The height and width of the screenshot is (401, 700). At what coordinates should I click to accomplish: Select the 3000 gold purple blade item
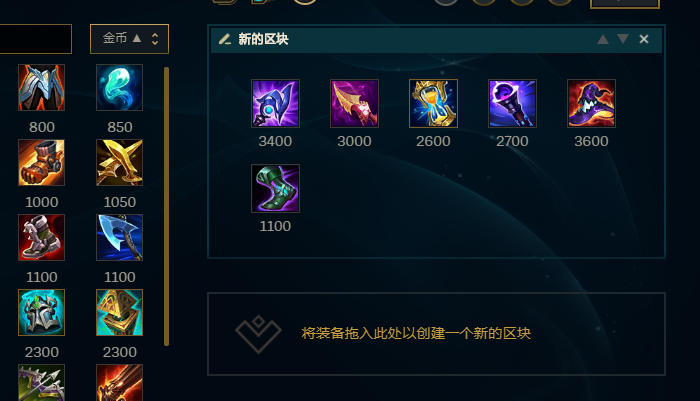pyautogui.click(x=354, y=104)
